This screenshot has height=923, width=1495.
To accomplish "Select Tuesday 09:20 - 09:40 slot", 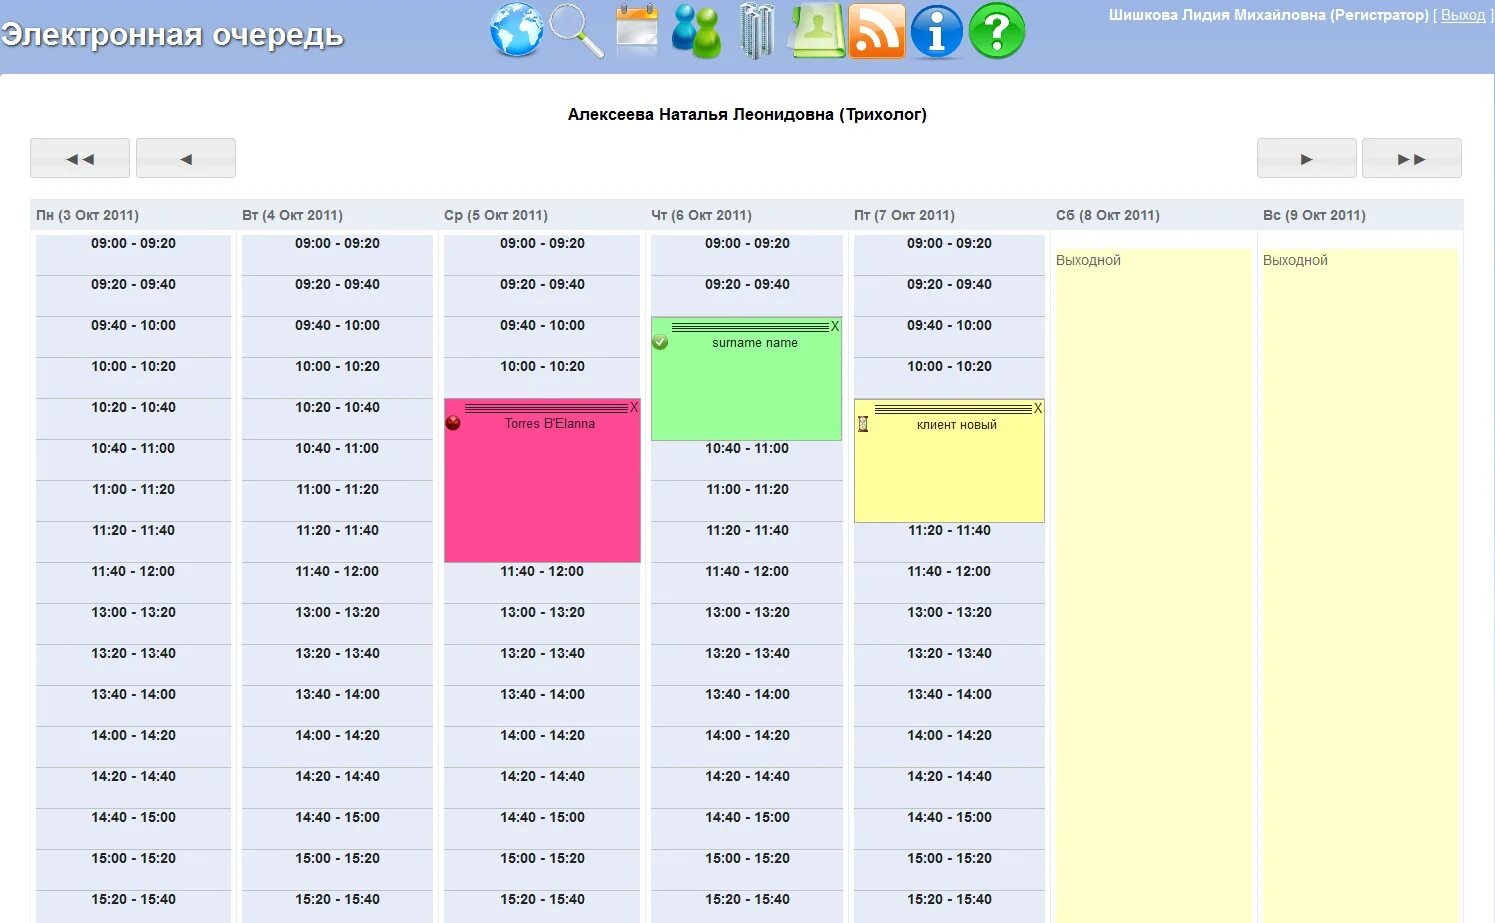I will (x=337, y=295).
